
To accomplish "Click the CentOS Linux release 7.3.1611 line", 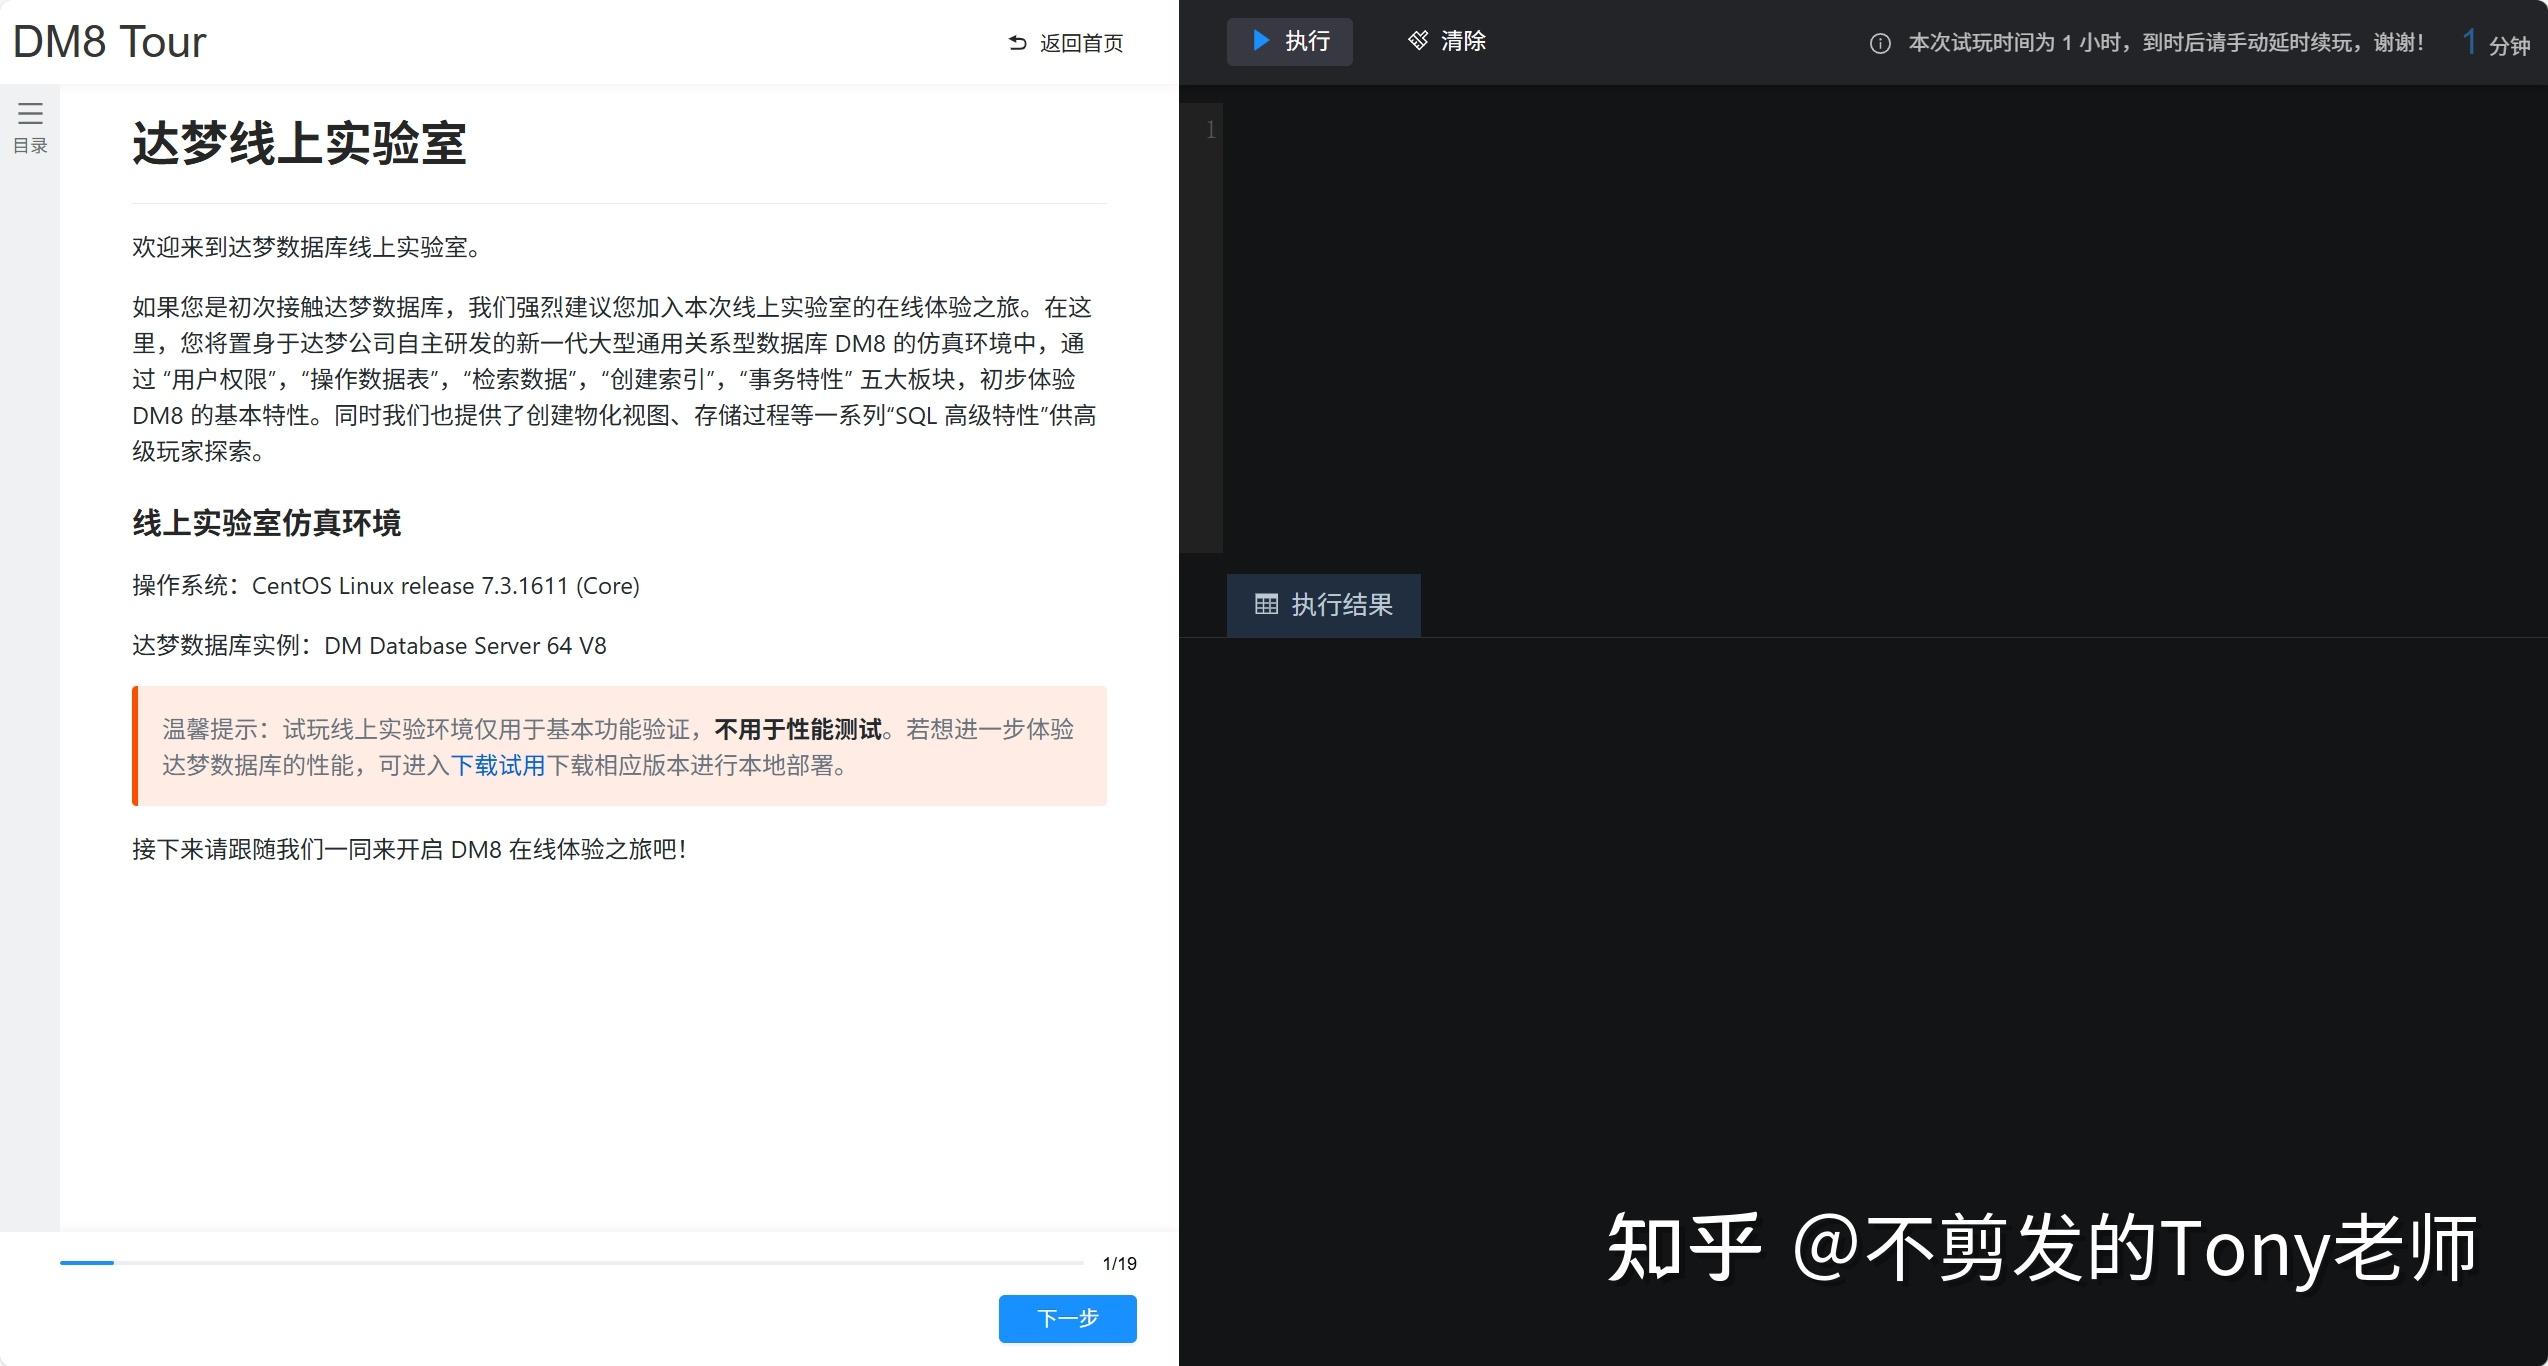I will point(386,586).
